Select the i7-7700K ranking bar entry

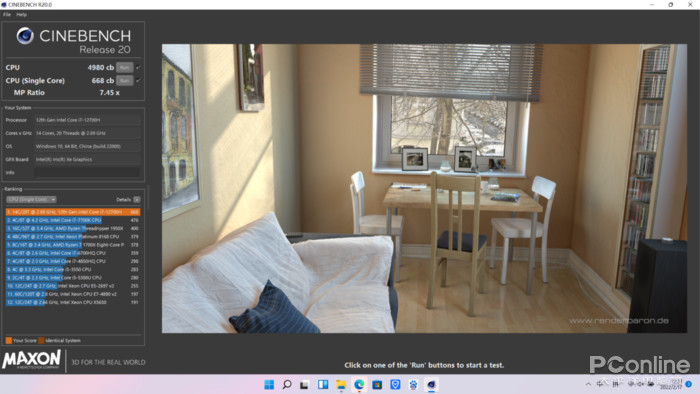coord(73,220)
